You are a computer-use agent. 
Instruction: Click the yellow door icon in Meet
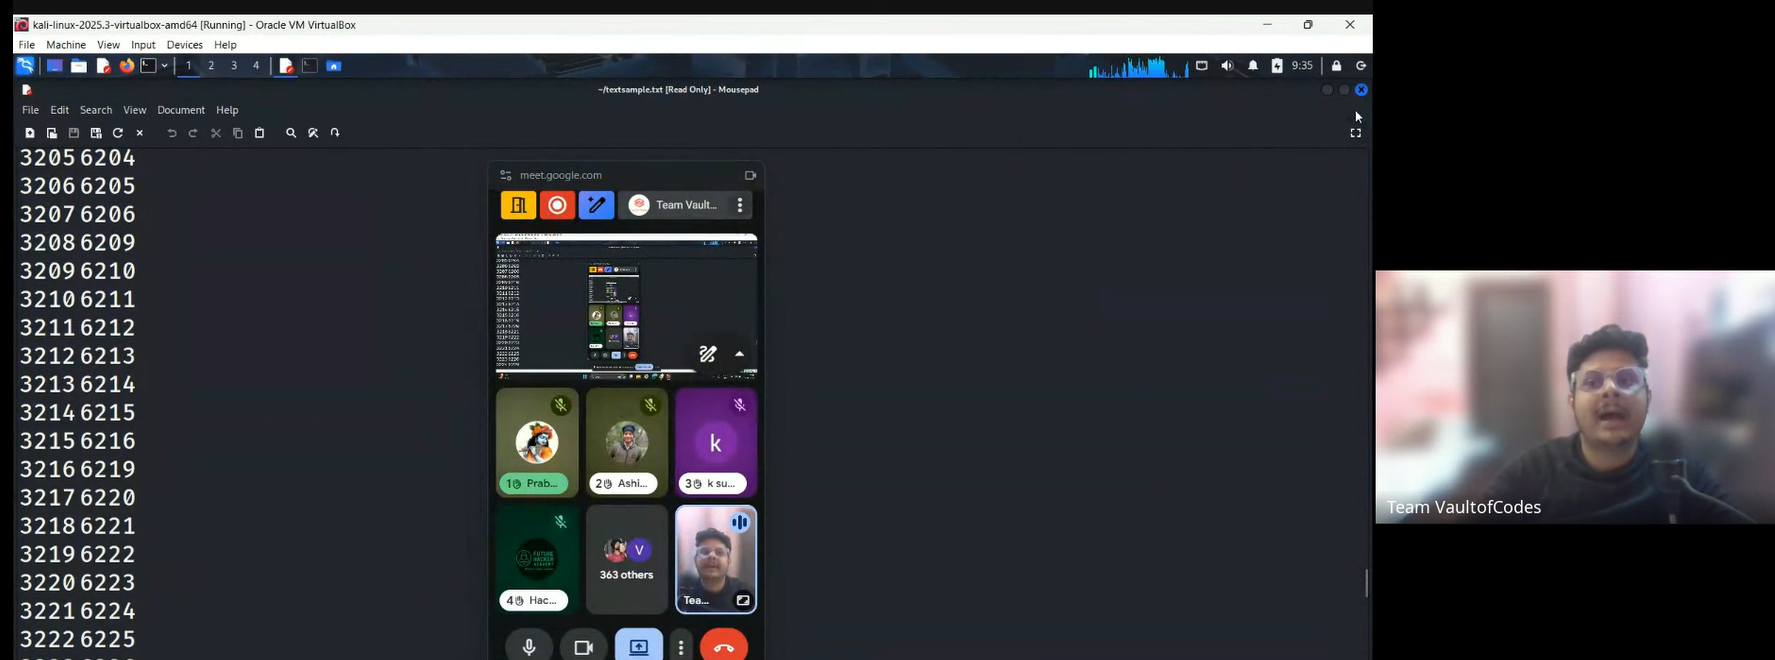518,205
